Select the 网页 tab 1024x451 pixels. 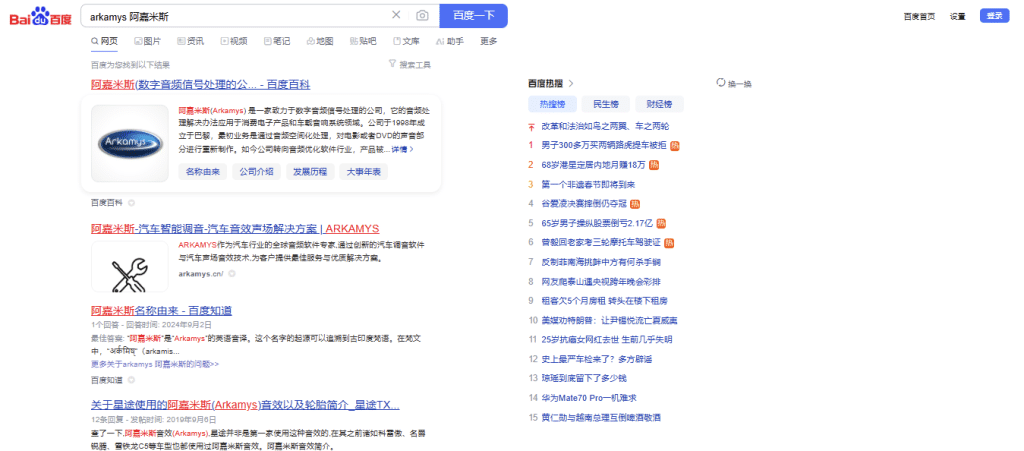pyautogui.click(x=104, y=41)
